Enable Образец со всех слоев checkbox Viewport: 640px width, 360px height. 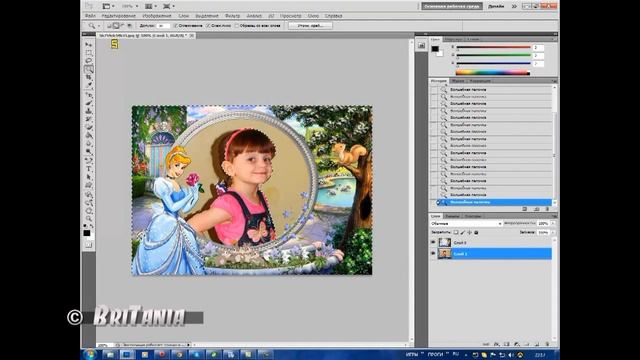[x=237, y=26]
